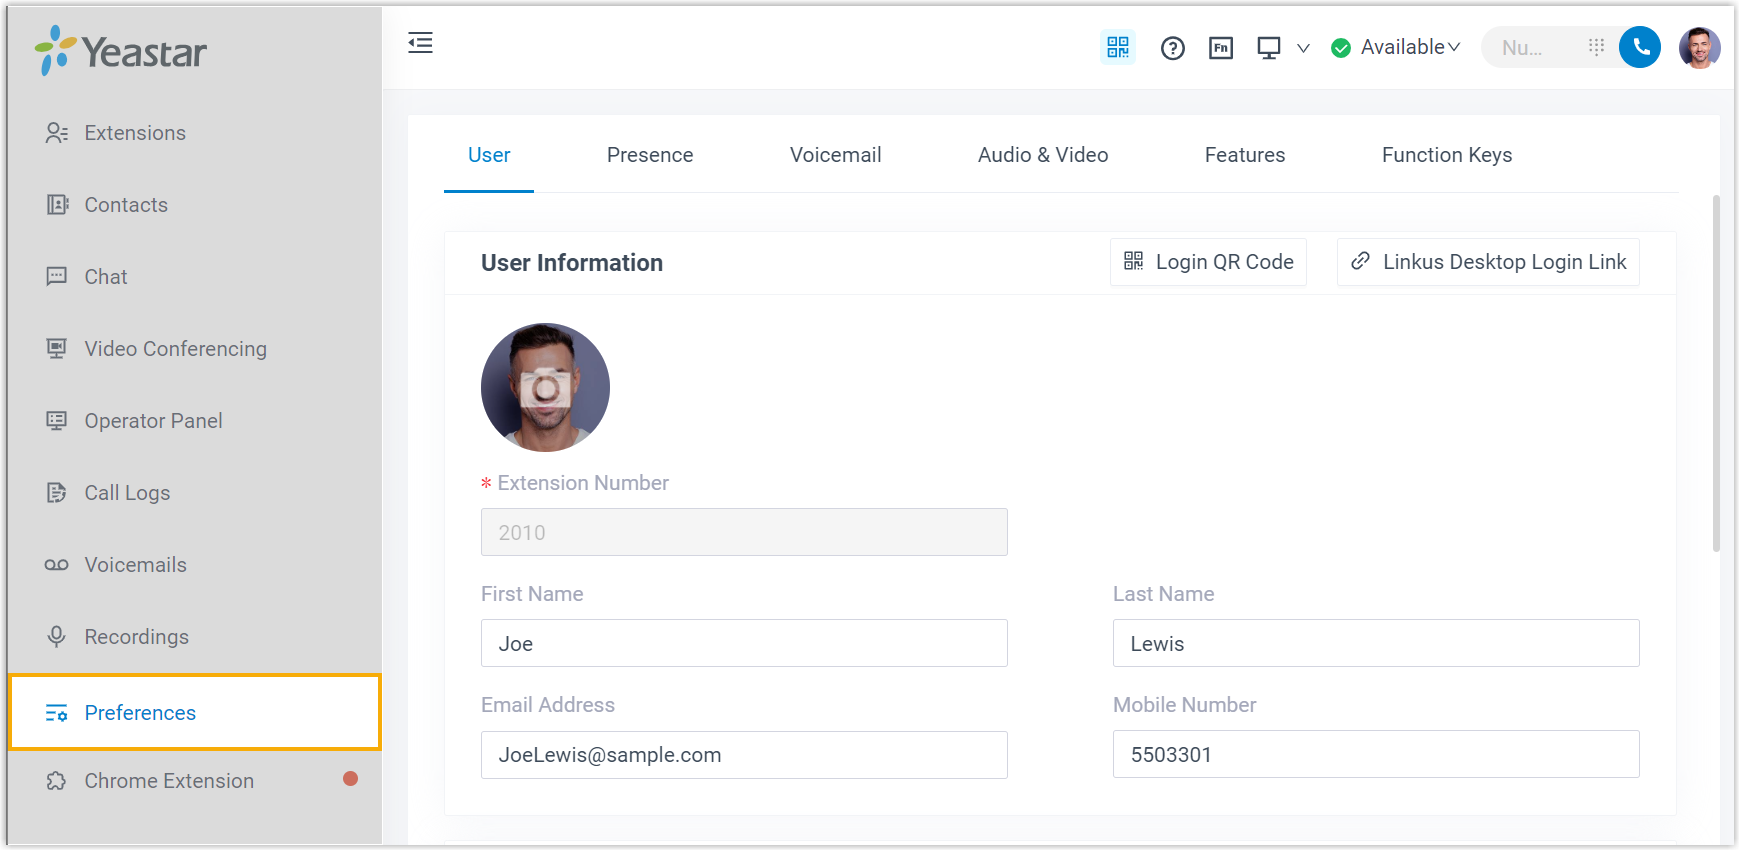The image size is (1740, 851).
Task: Click the First Name field containing Joe
Action: (744, 643)
